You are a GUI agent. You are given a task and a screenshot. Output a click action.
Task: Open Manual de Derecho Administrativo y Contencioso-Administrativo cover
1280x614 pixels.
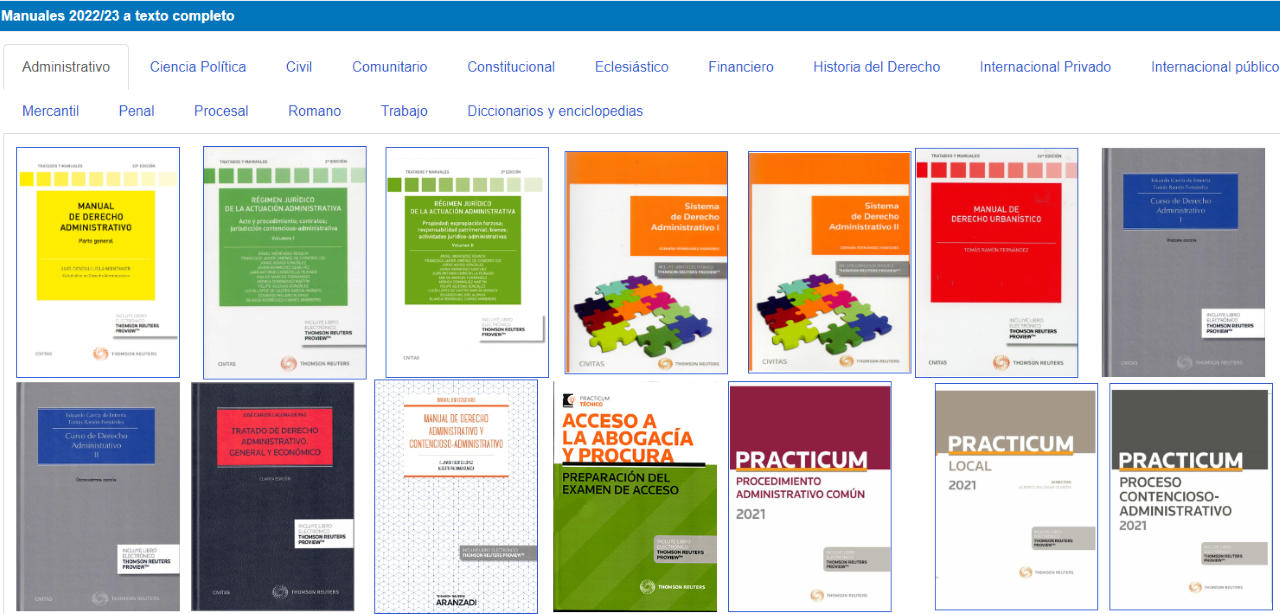[x=456, y=496]
